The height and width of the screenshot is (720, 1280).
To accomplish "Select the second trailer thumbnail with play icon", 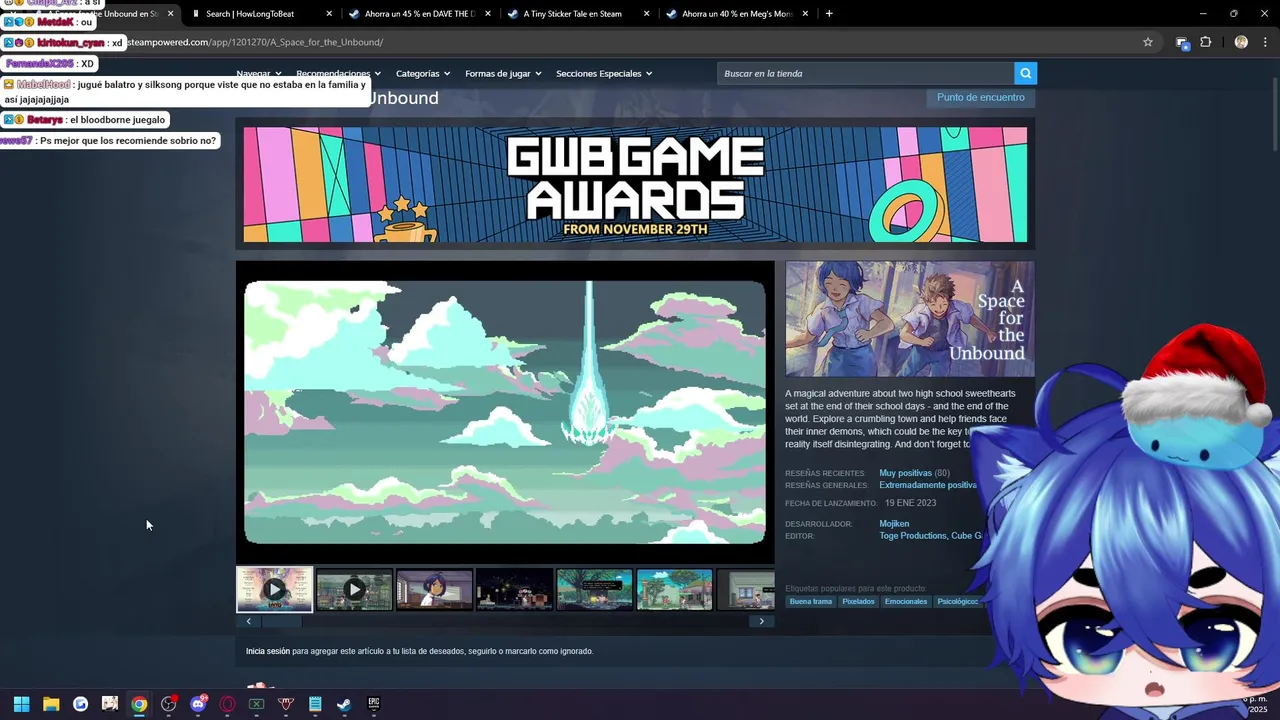I will (354, 590).
